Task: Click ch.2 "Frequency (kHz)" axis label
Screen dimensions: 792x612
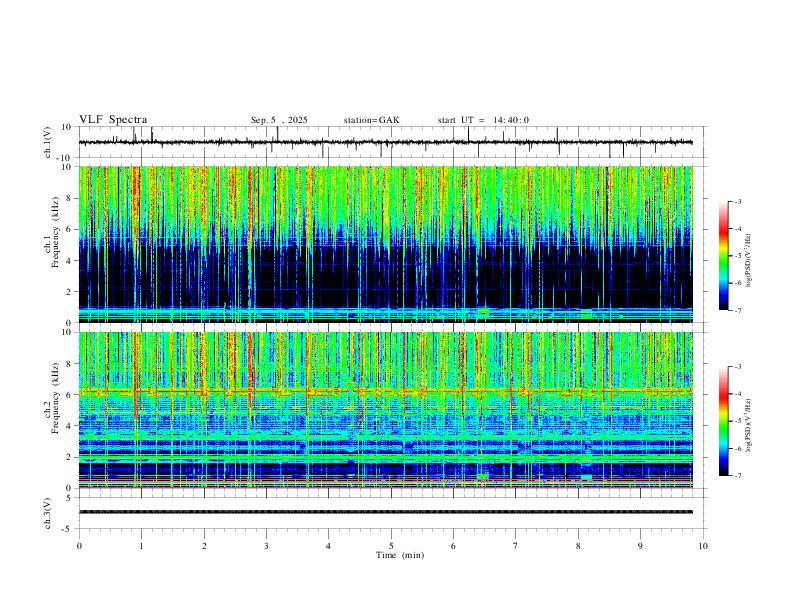Action: point(55,398)
